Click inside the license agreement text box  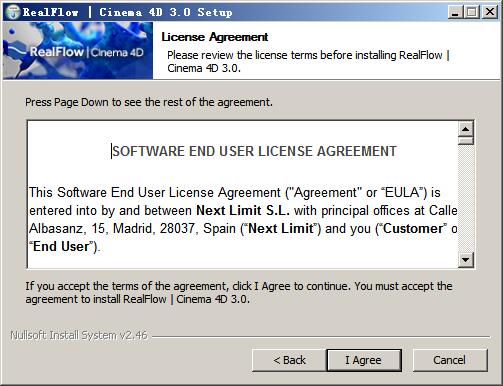(243, 195)
